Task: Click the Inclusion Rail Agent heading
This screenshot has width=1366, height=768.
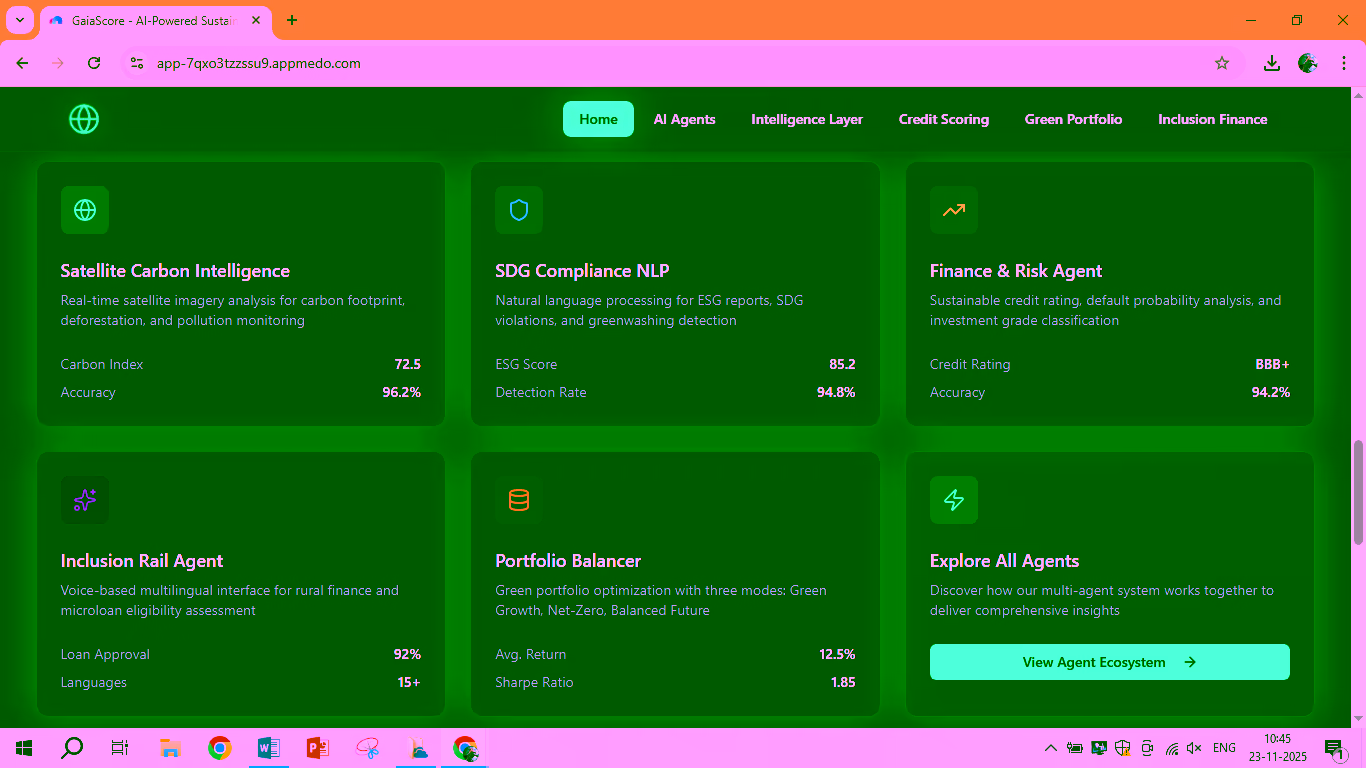Action: point(142,561)
